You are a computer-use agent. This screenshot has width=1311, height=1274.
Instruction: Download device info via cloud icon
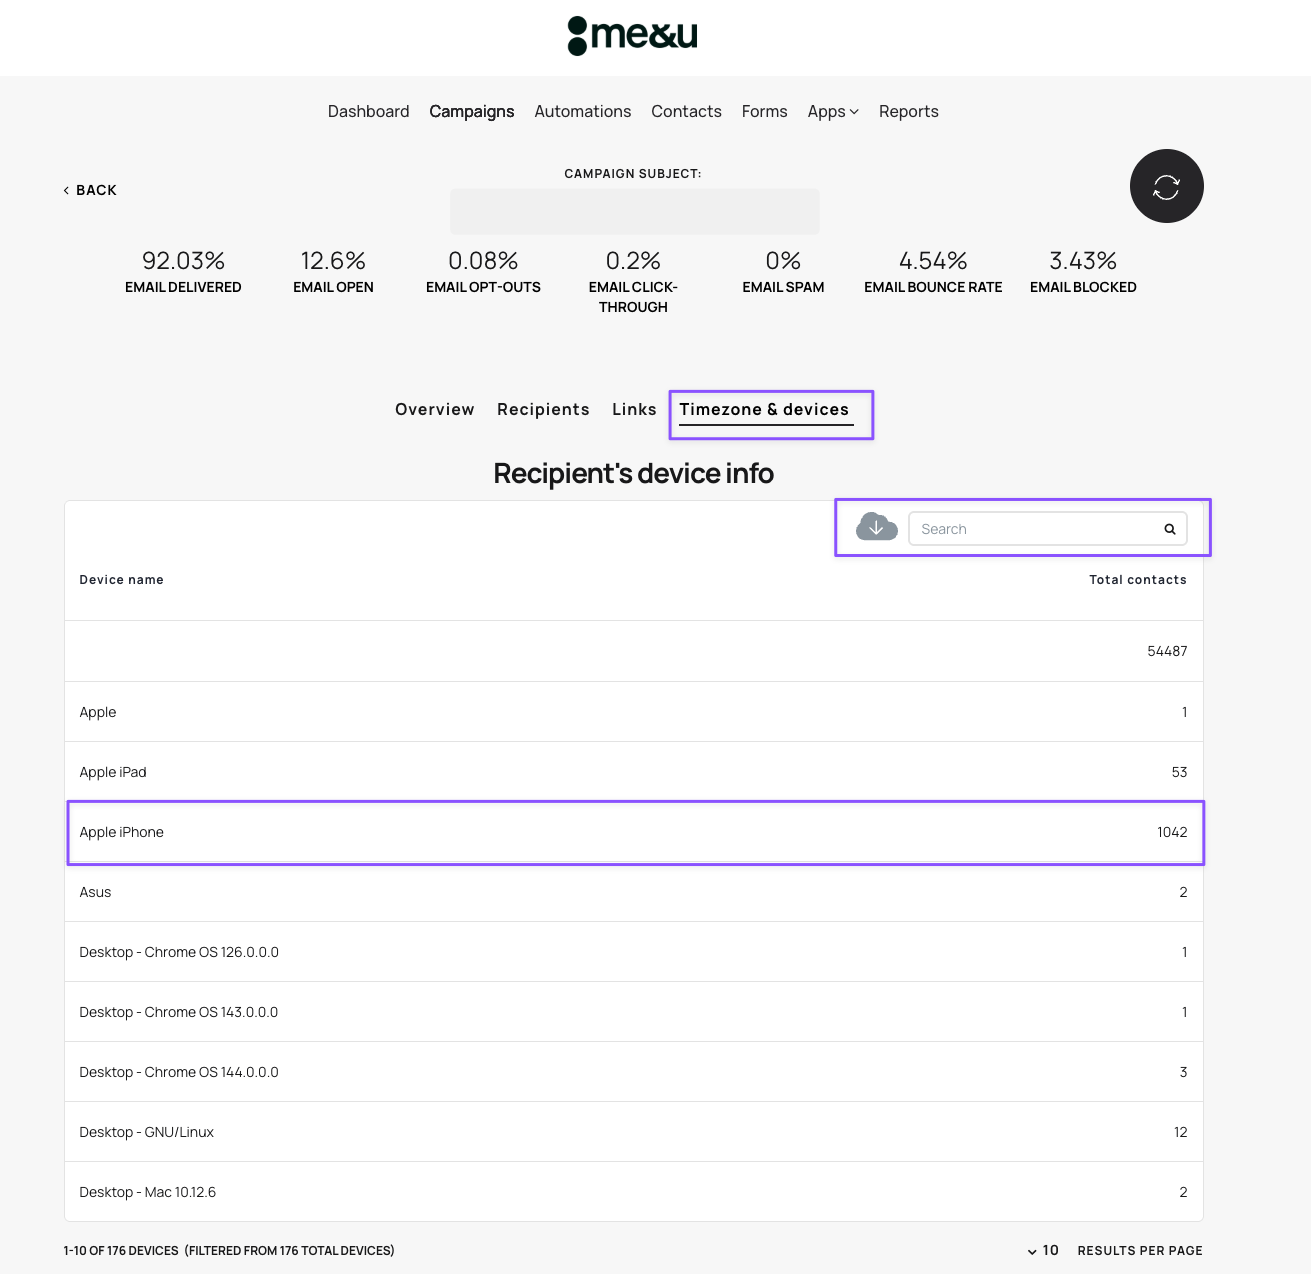click(876, 527)
